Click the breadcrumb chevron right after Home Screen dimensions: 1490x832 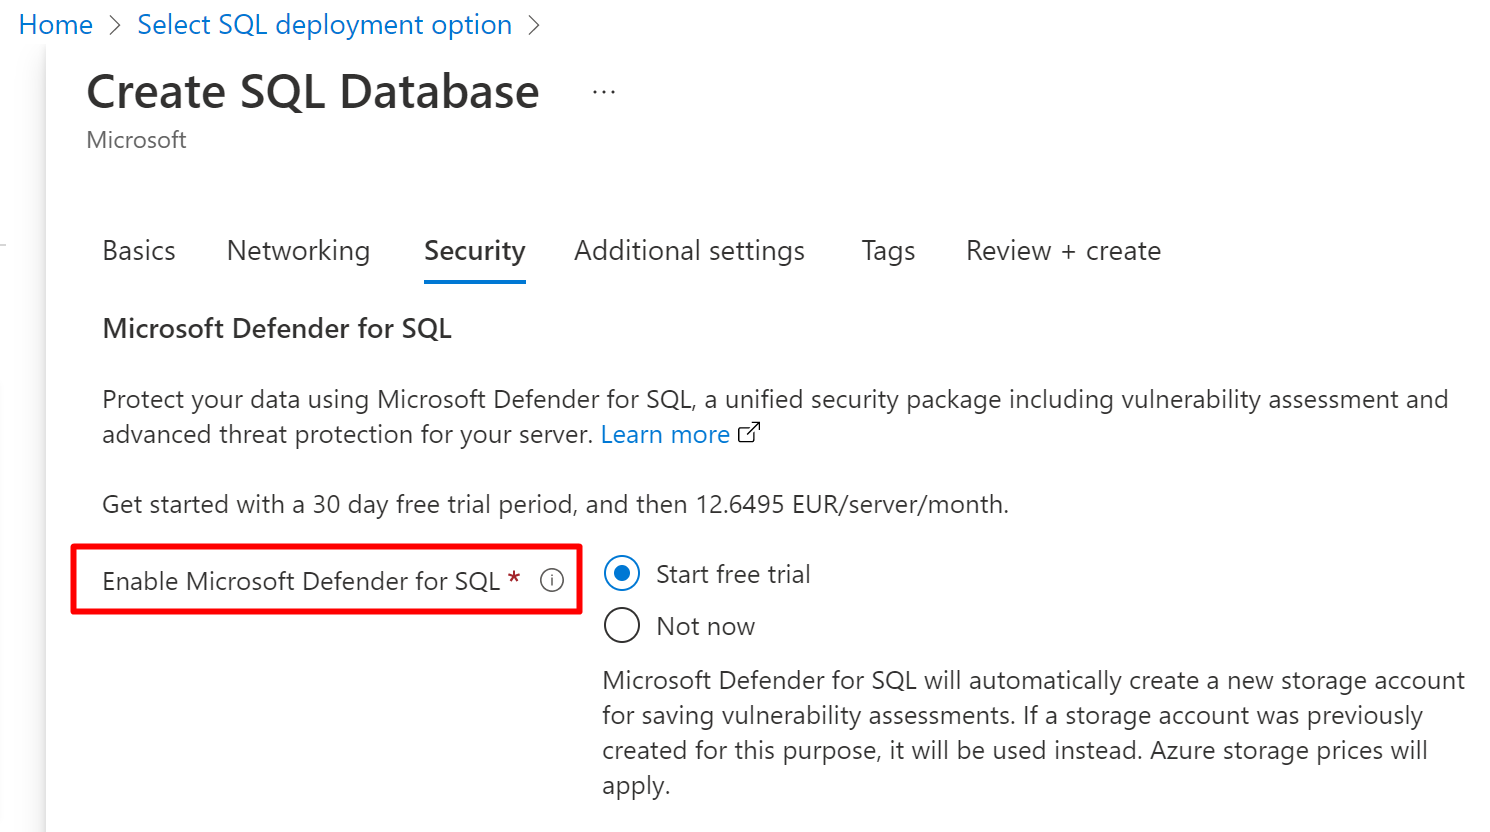click(114, 26)
